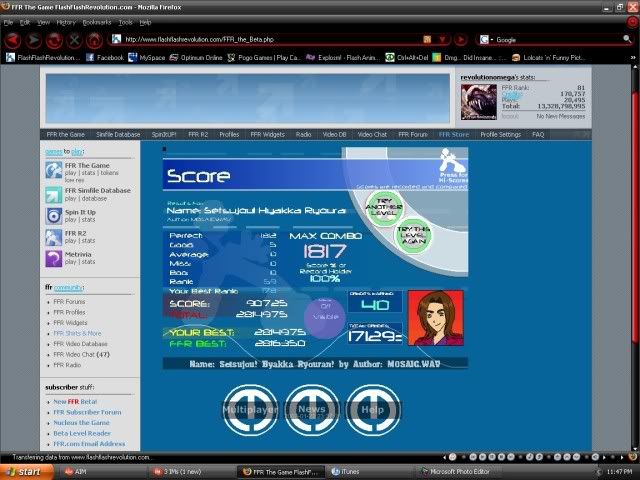Viewport: 640px width, 480px height.
Task: Click the browser Home button
Action: tap(95, 40)
